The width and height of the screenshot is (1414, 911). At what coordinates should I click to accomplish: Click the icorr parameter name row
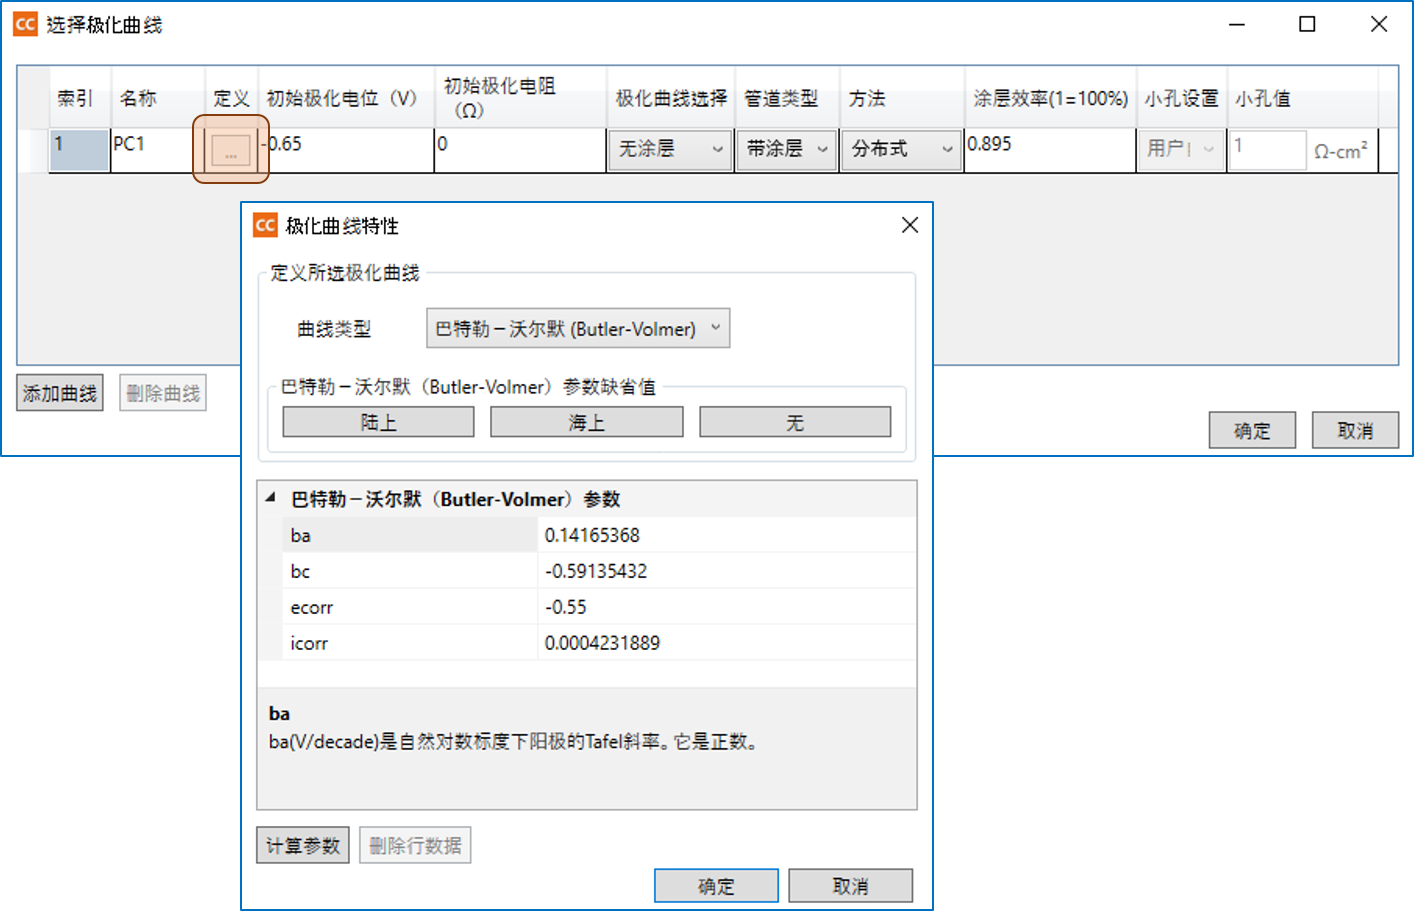410,643
